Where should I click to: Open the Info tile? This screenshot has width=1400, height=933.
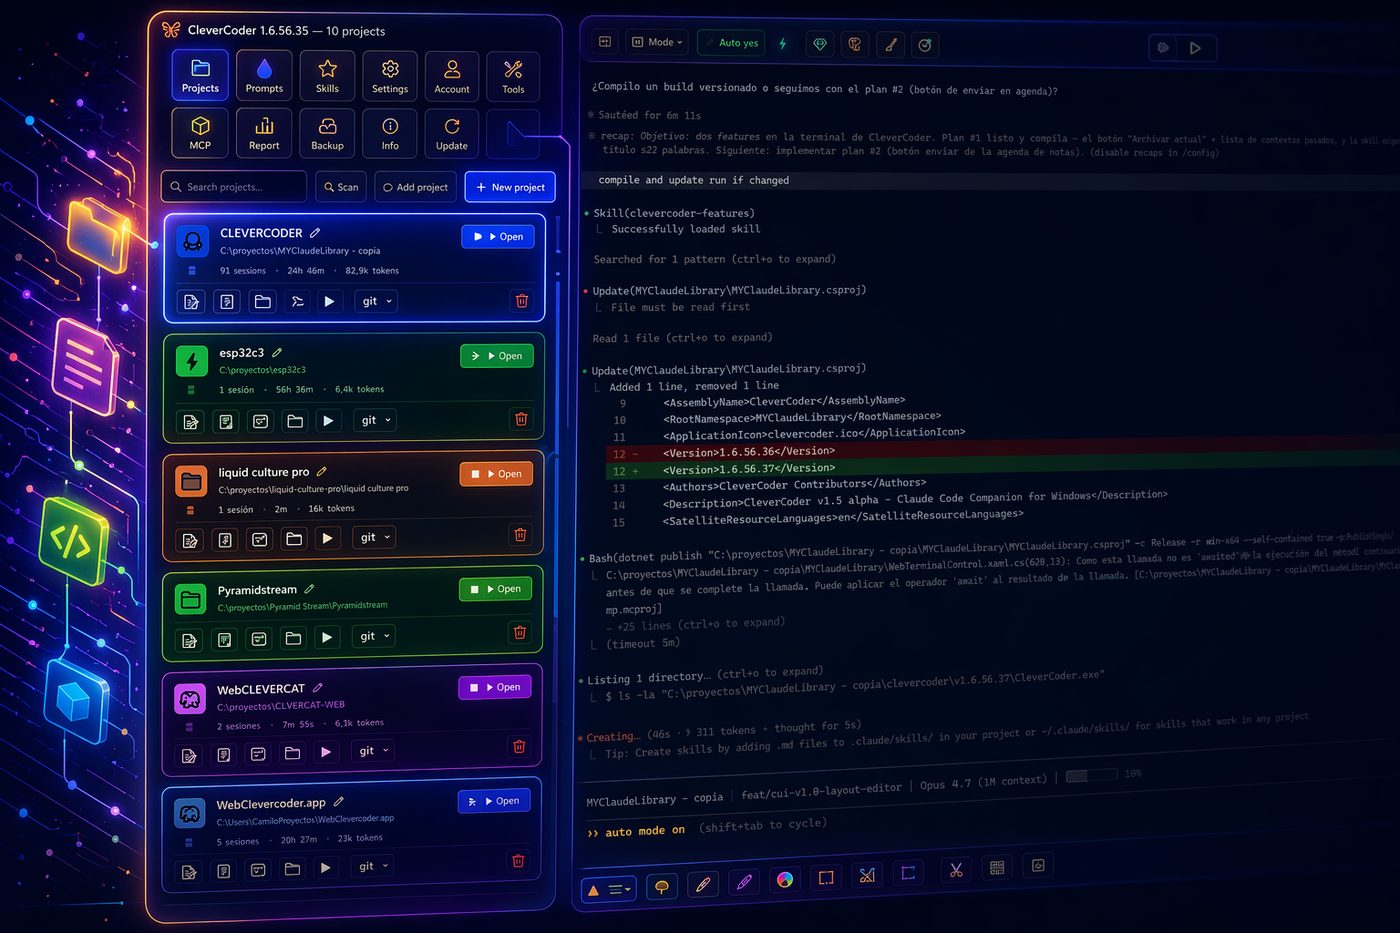click(x=390, y=133)
